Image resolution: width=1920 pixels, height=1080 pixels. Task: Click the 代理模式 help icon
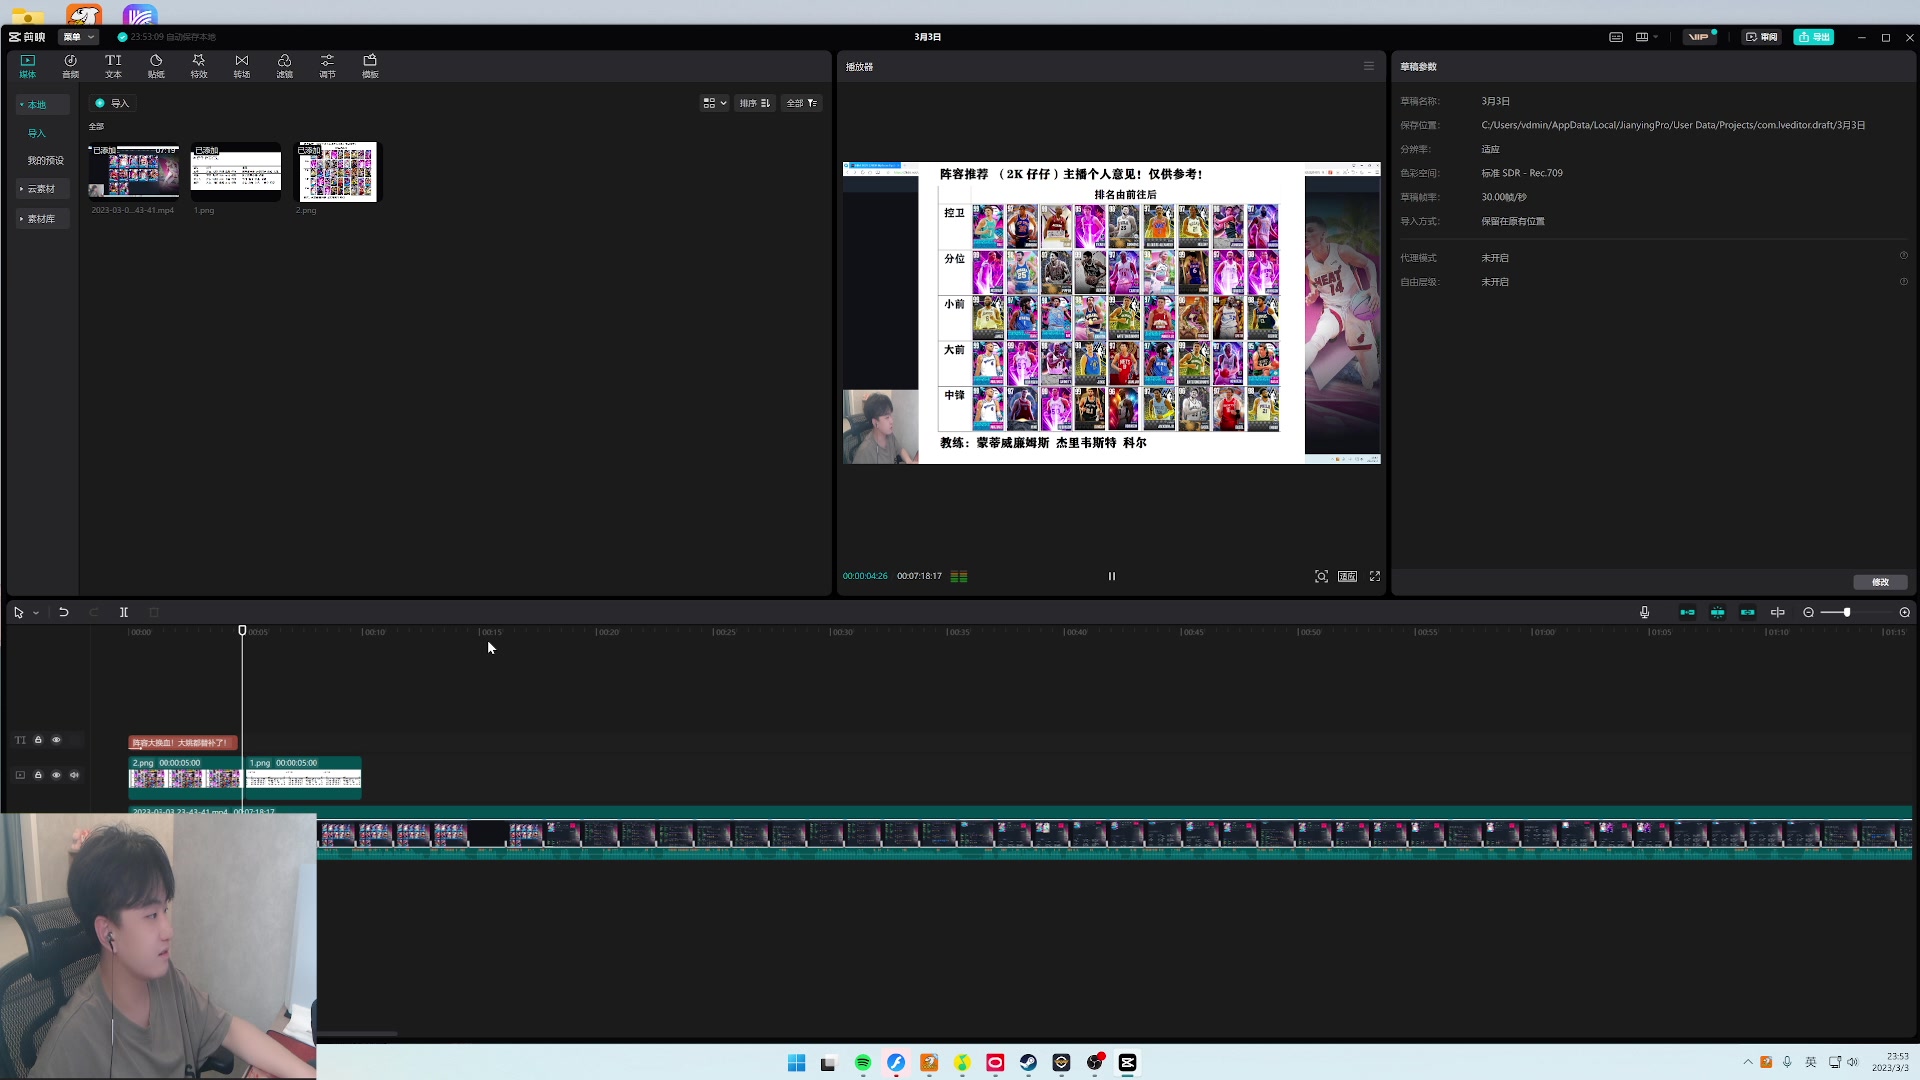pos(1903,256)
